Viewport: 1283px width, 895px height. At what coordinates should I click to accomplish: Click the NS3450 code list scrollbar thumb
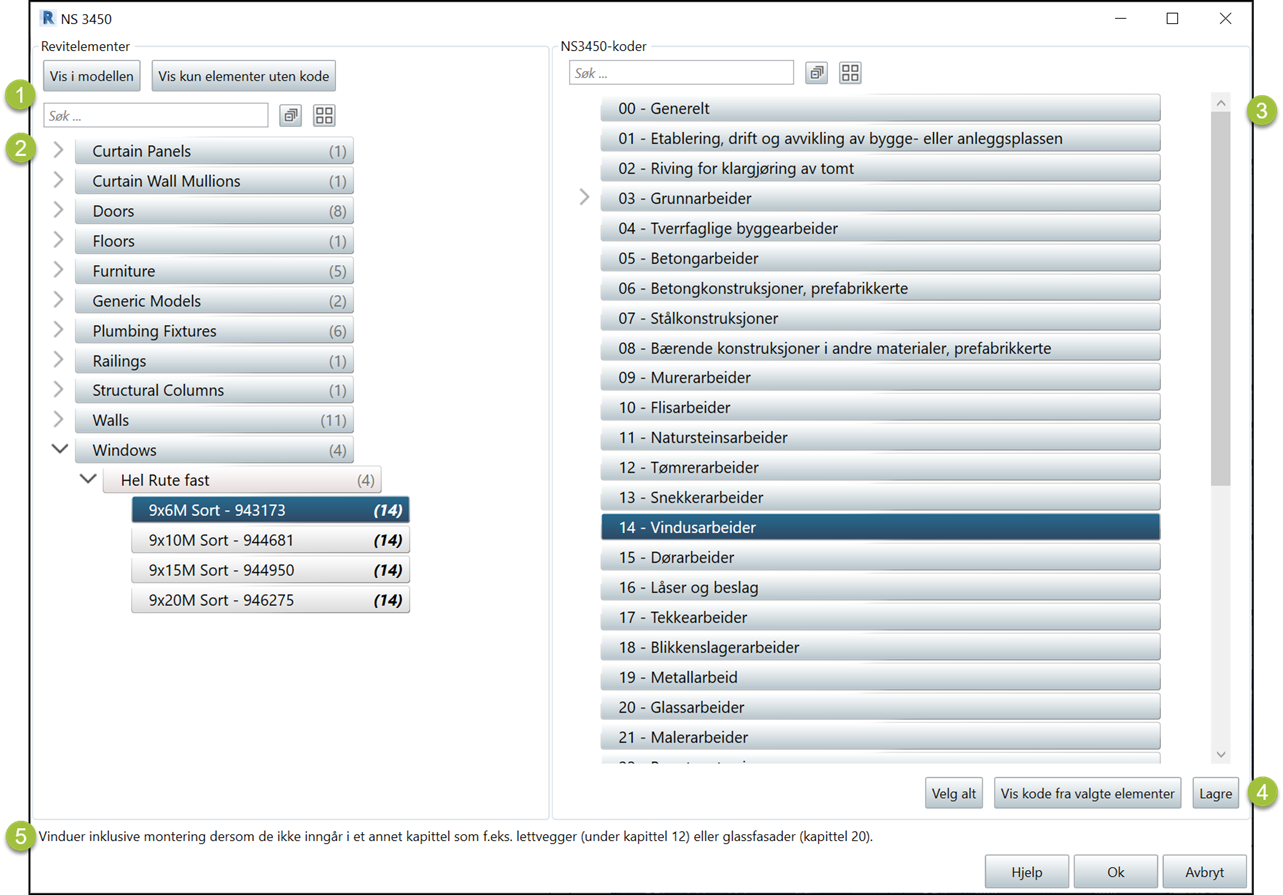(1220, 298)
